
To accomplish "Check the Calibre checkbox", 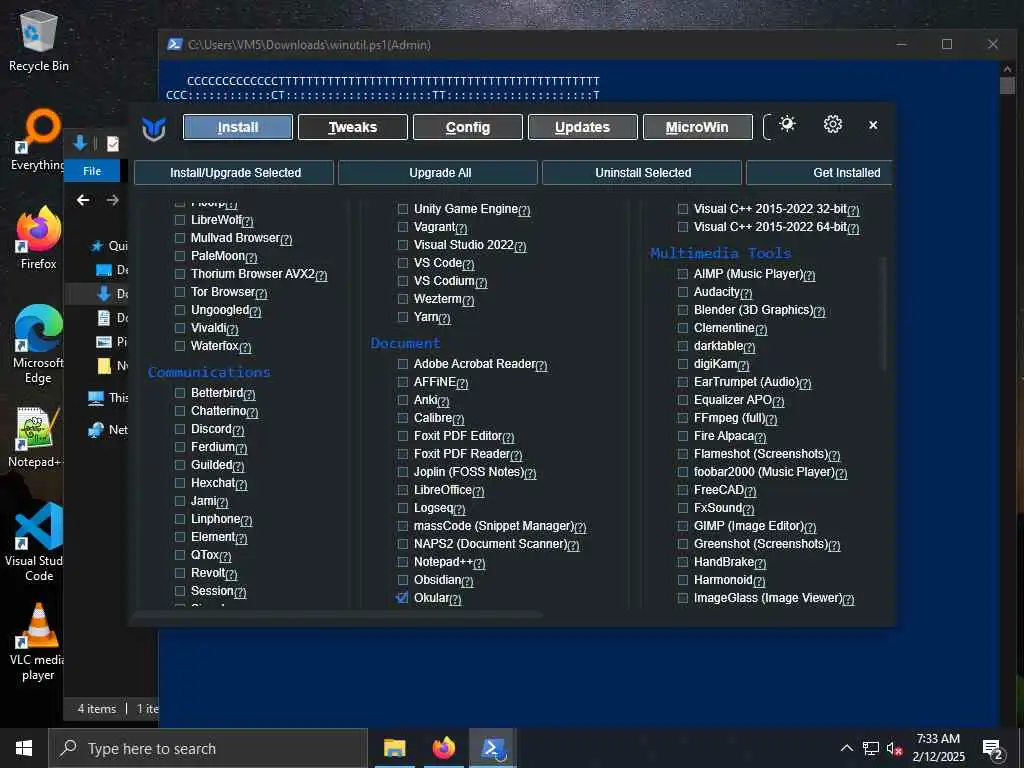I will tap(403, 418).
